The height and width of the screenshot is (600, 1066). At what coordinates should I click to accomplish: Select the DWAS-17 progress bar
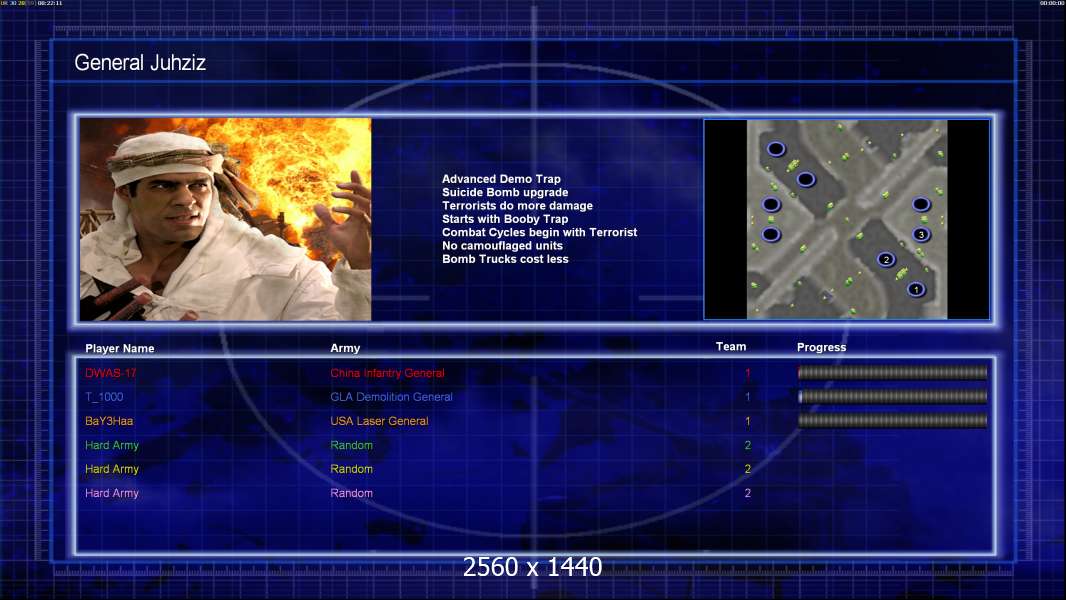(x=893, y=372)
